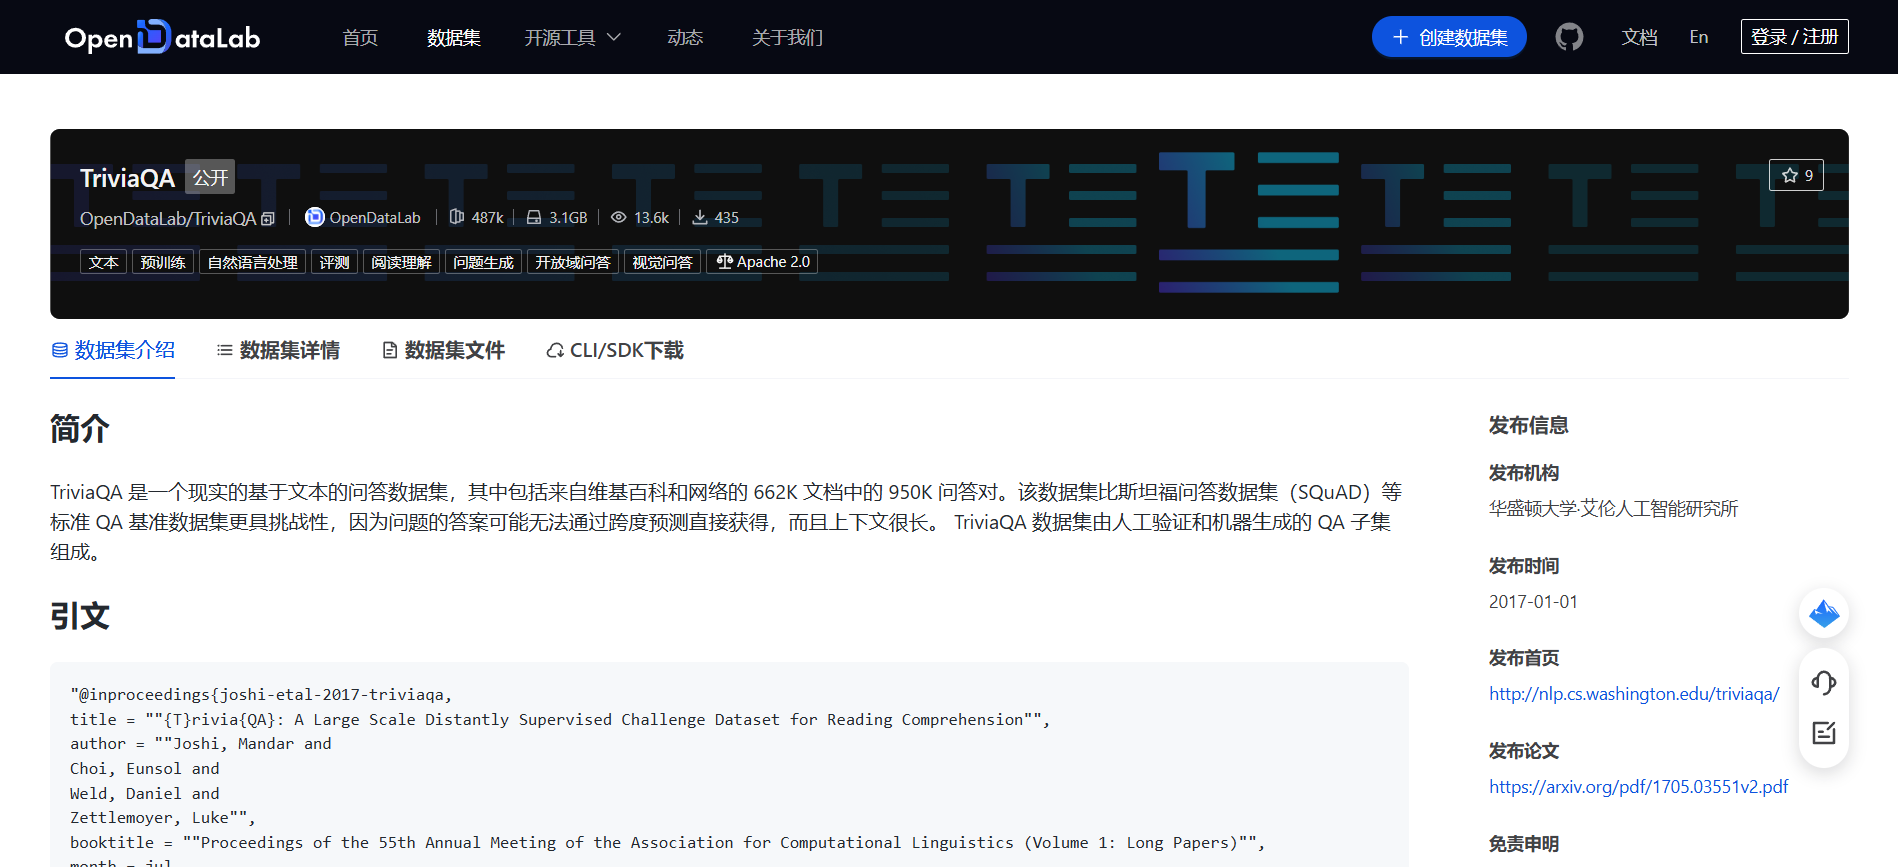Click the OpenDataLab publisher avatar icon

315,217
